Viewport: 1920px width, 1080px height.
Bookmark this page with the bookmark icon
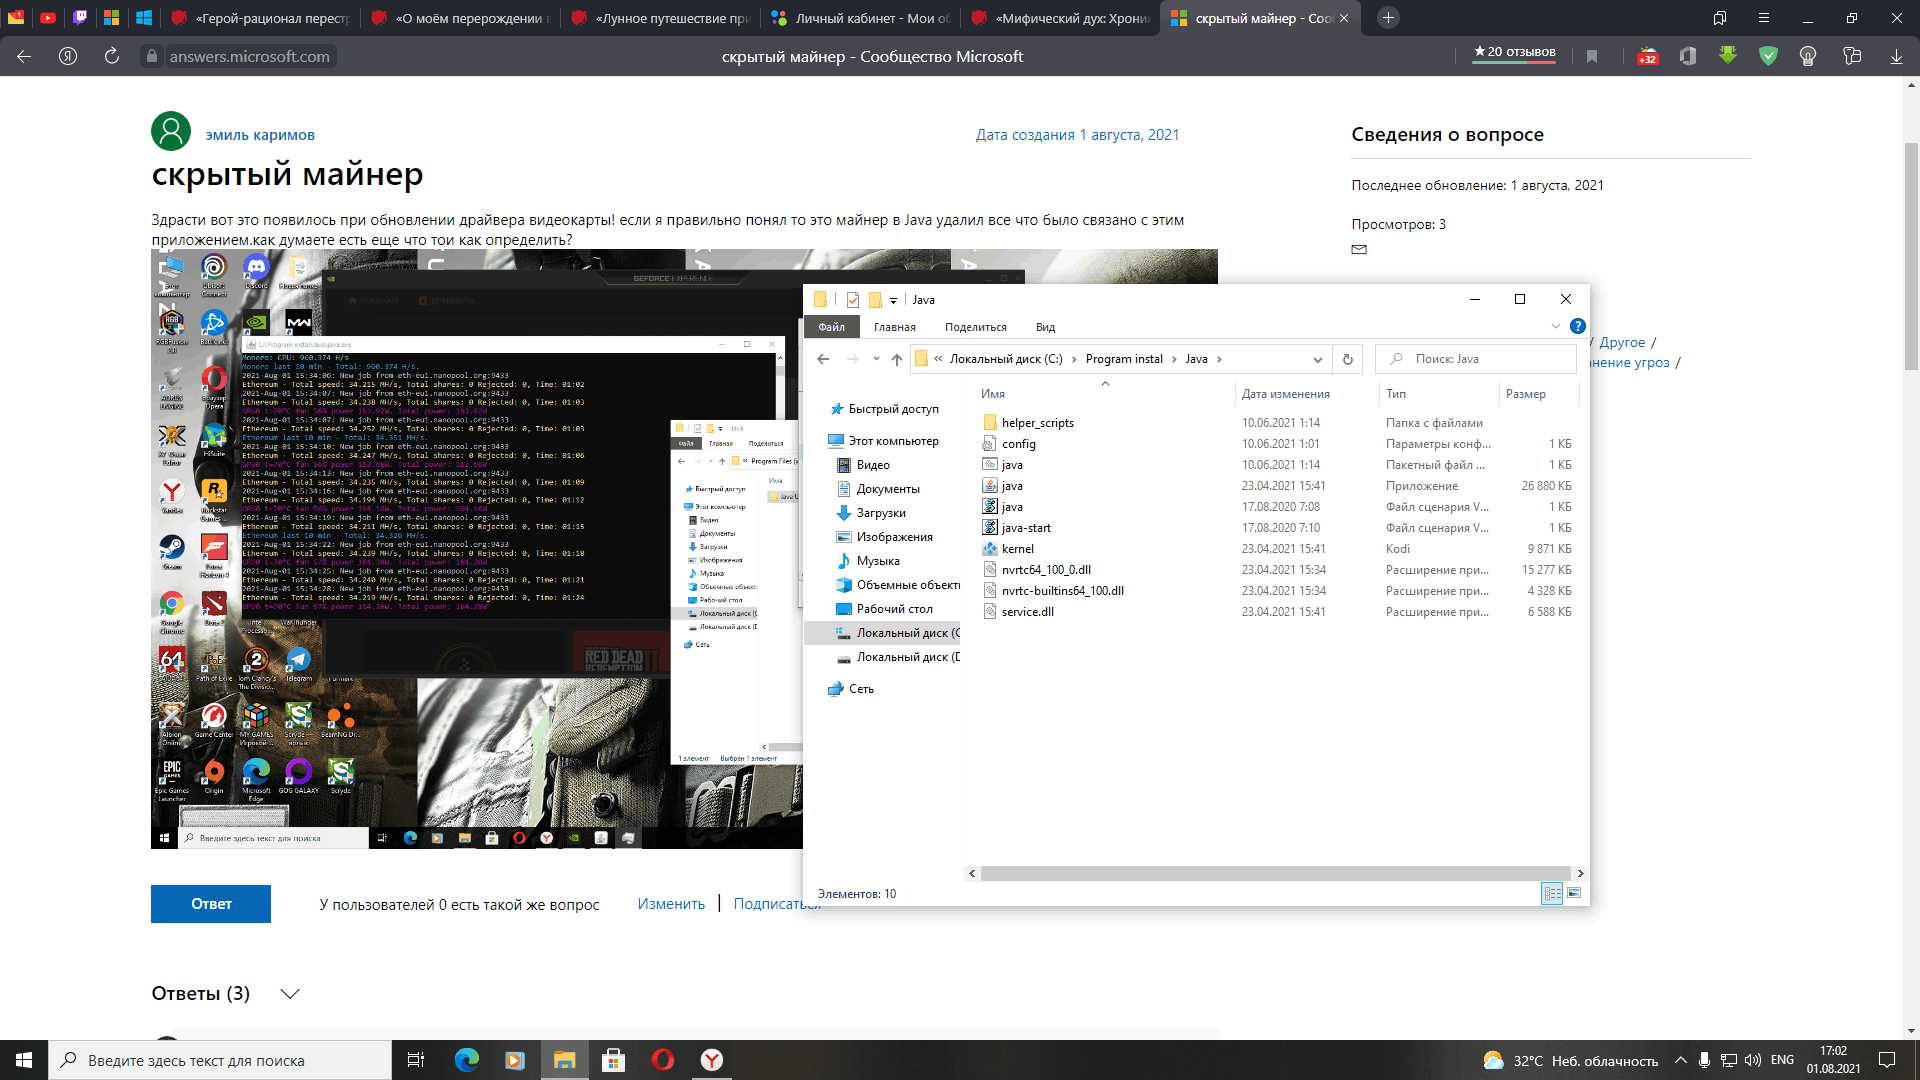[x=1592, y=57]
